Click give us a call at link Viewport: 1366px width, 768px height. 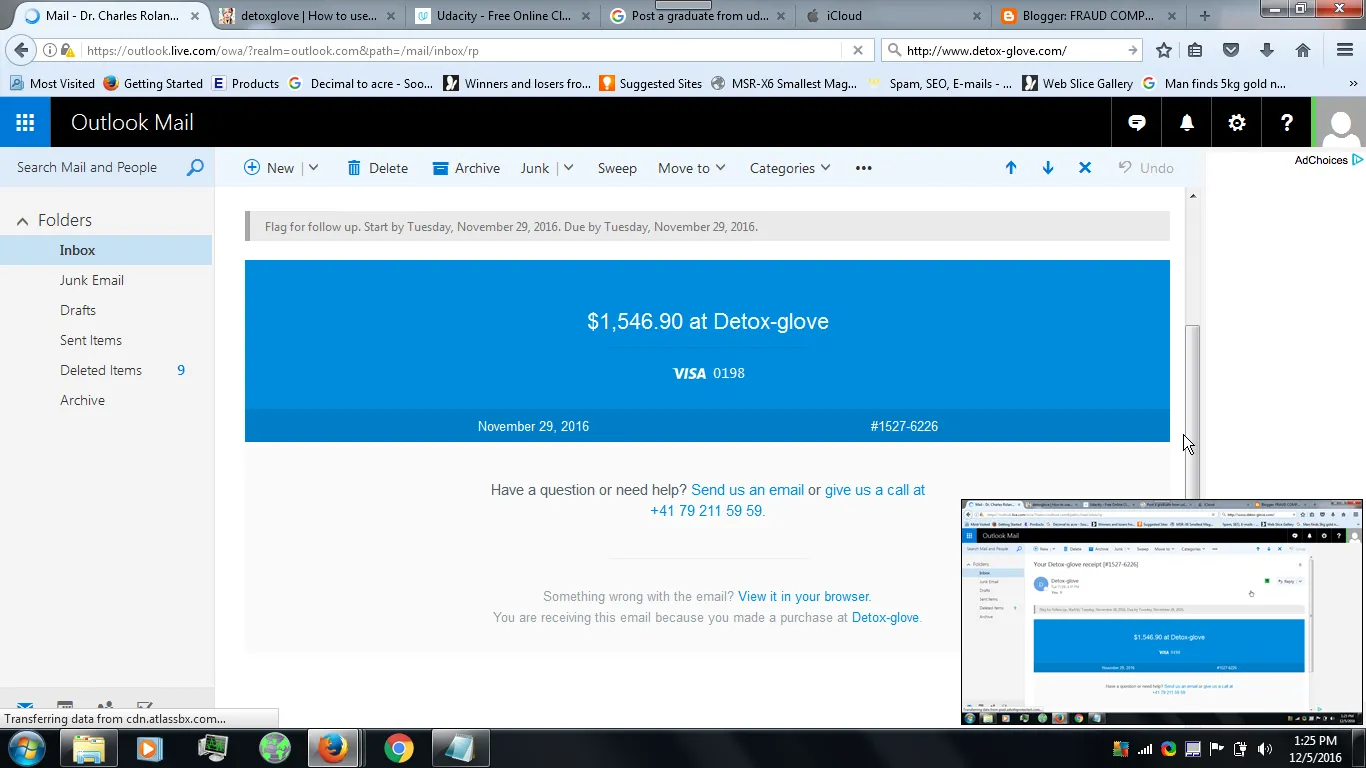[875, 490]
